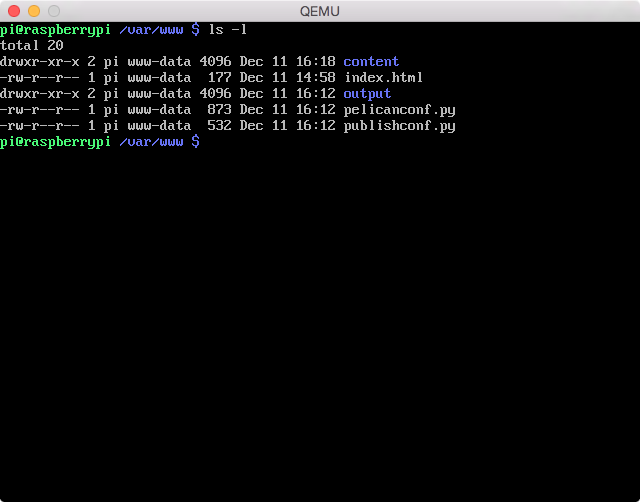The image size is (640, 502).
Task: Click the 14:58 timestamp of index.html
Action: [x=316, y=78]
